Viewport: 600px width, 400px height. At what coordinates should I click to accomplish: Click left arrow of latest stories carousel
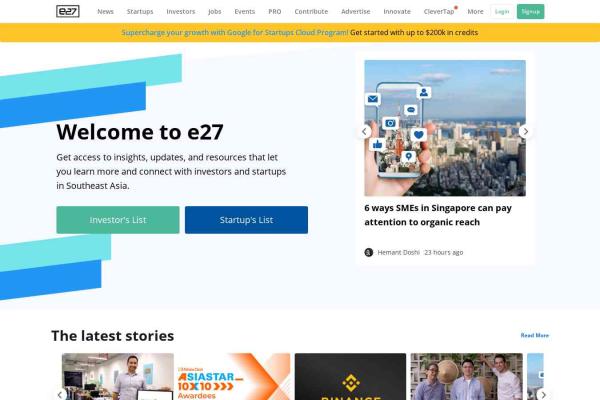coord(60,395)
